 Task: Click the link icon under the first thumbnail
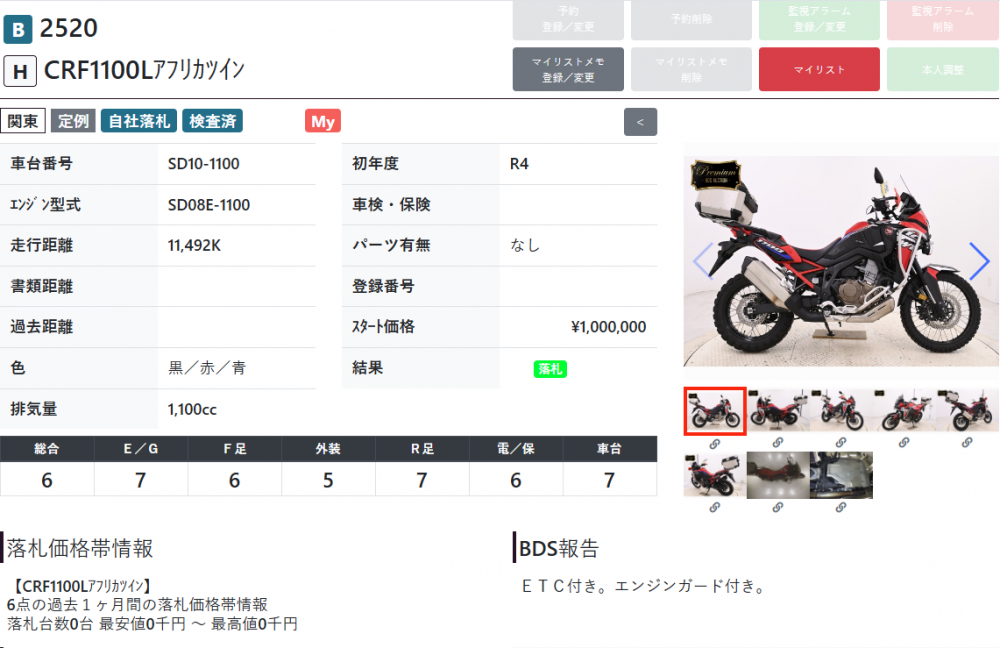(x=714, y=443)
